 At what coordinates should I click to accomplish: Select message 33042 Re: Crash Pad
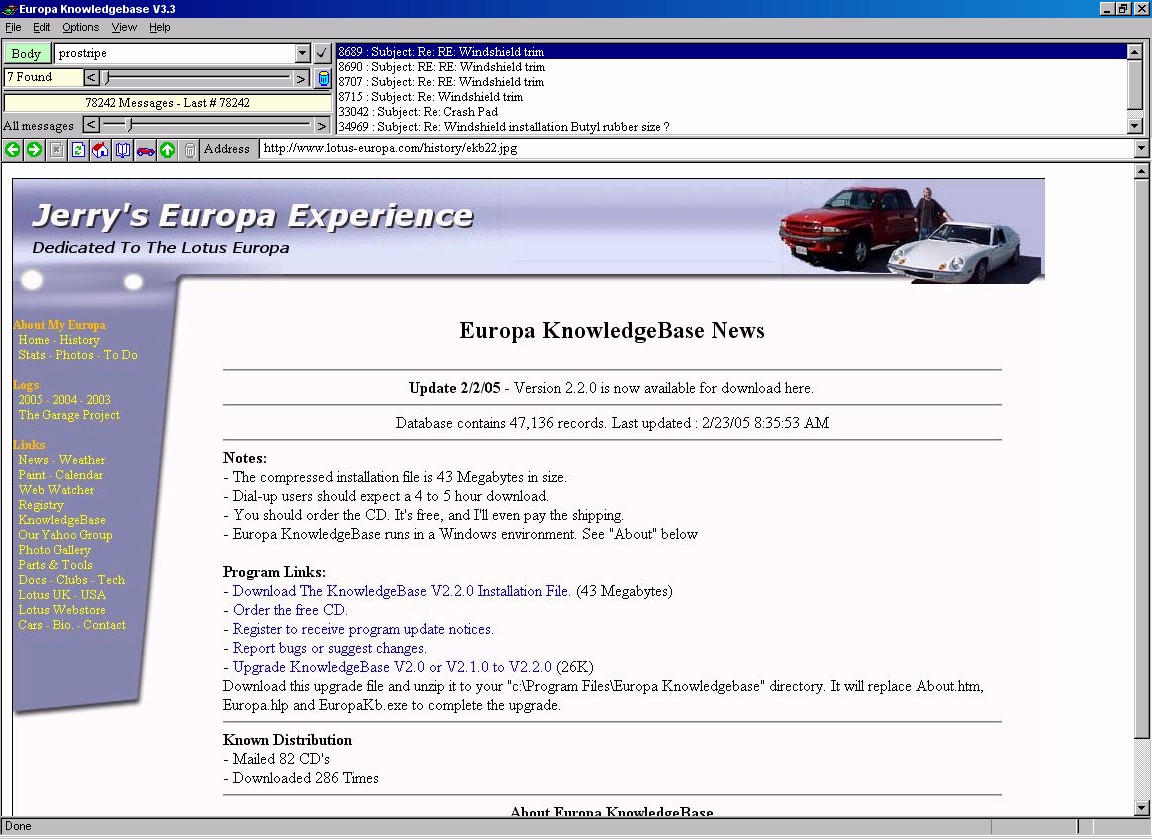418,112
